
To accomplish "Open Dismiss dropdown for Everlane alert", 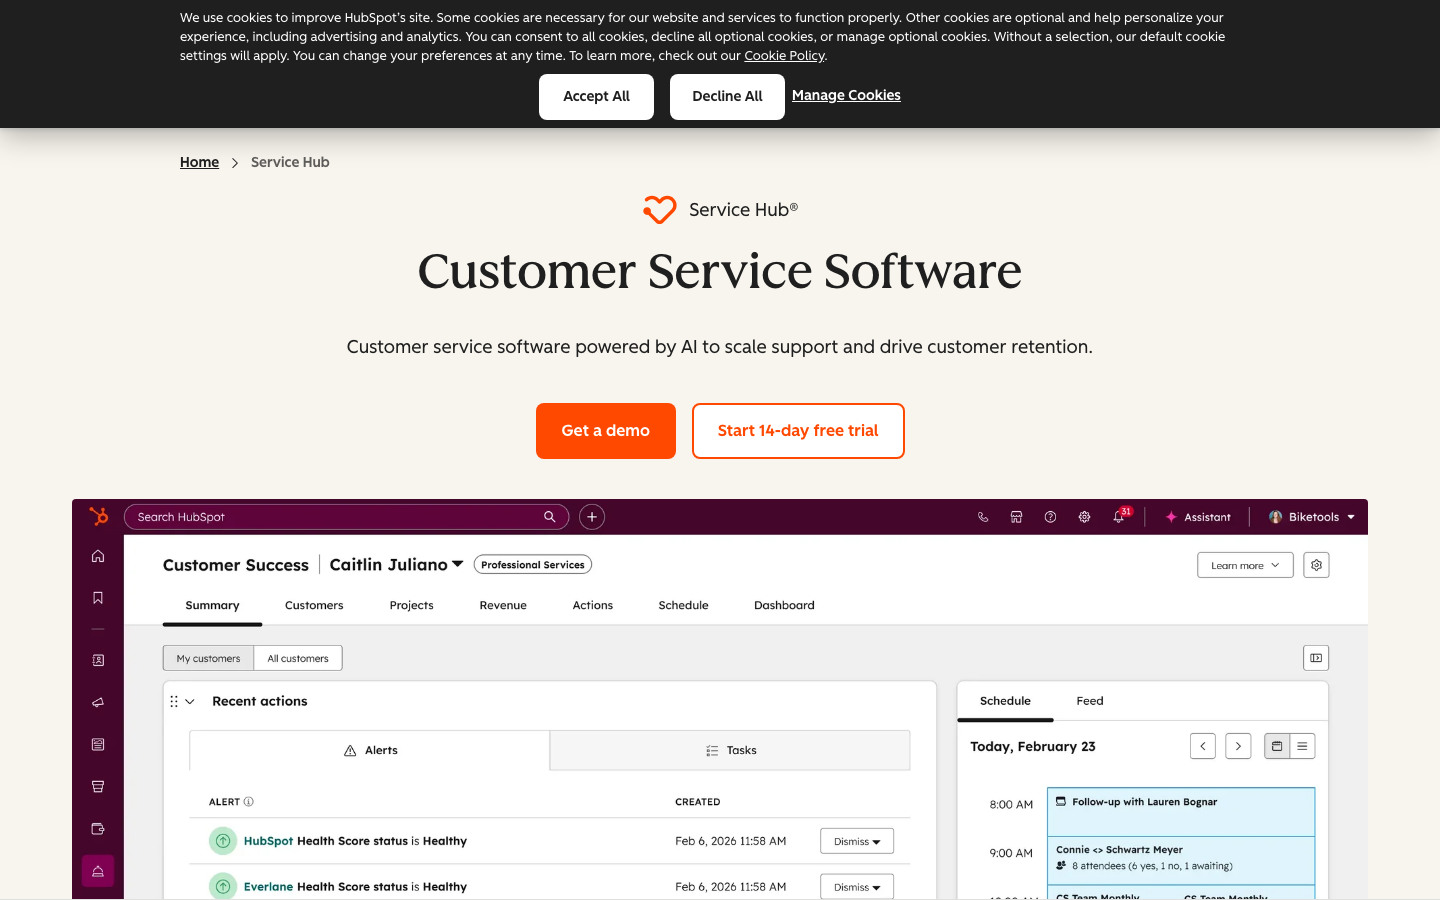I will [857, 887].
